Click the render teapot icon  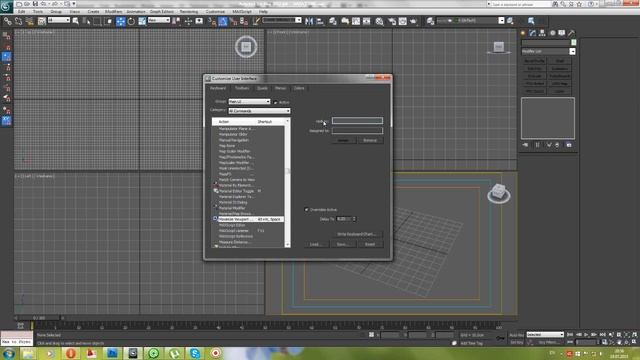(413, 21)
